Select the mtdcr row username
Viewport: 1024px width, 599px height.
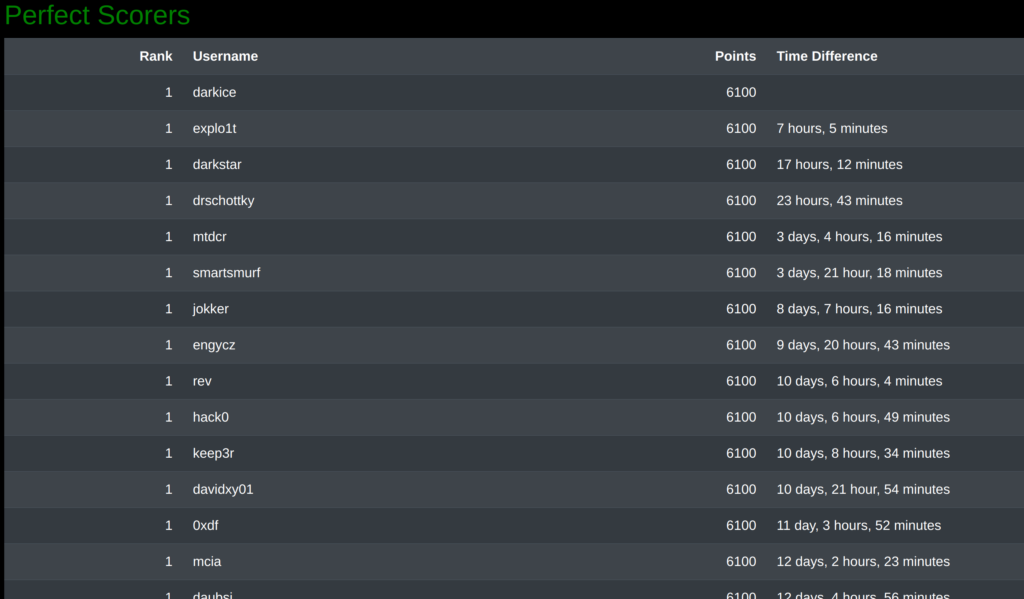coord(210,236)
